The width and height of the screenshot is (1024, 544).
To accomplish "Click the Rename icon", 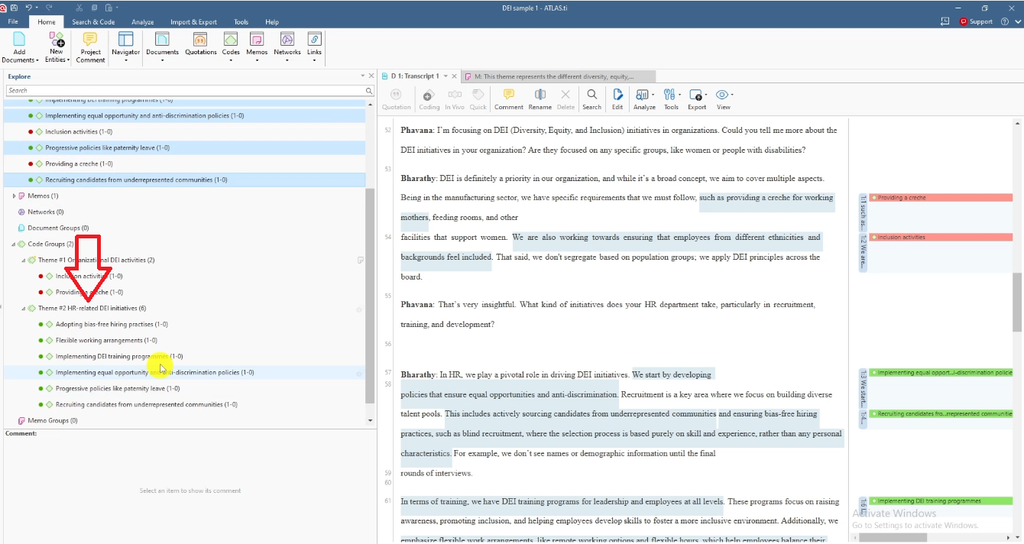I will click(x=539, y=99).
